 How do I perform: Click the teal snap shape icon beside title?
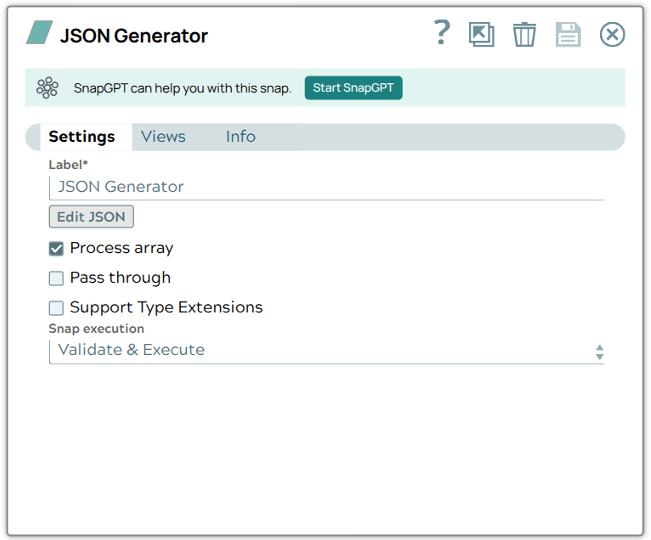point(39,34)
